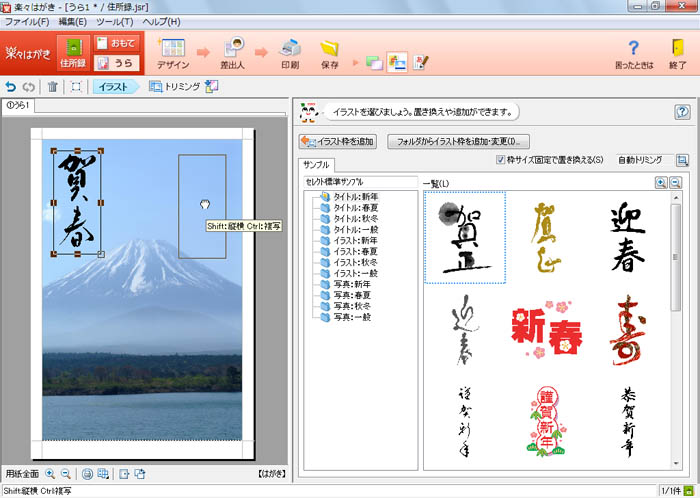700x498 pixels.
Task: Click the trash delete icon
Action: 52,86
